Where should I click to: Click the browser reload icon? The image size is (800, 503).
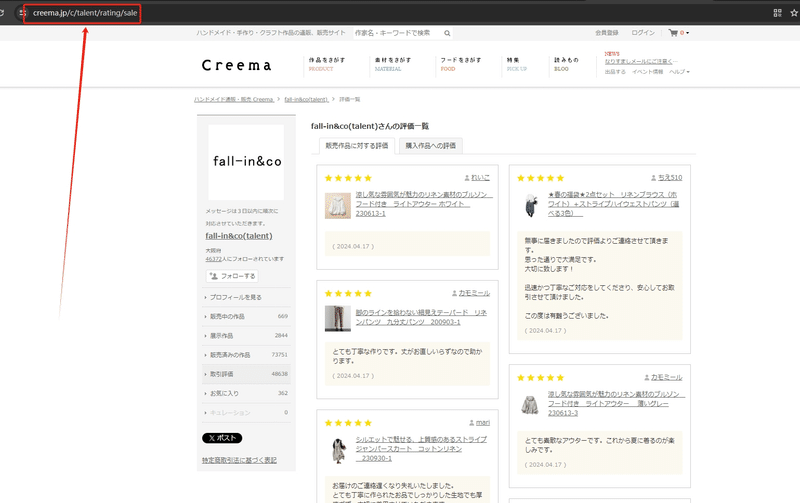pyautogui.click(x=2, y=13)
